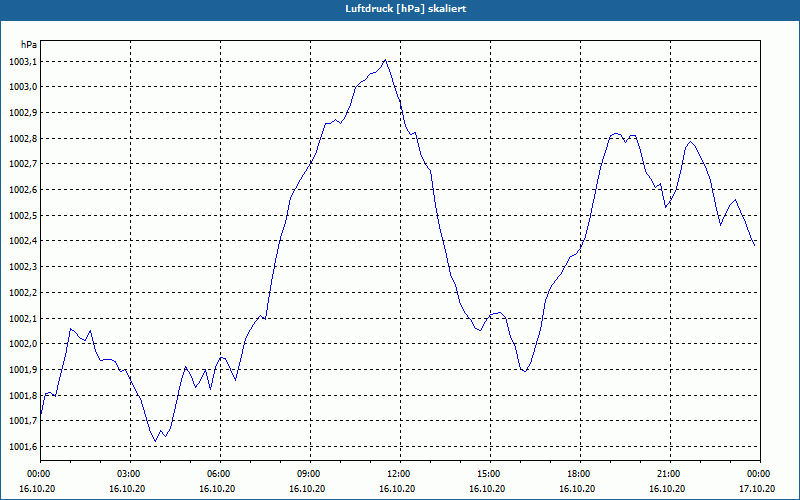Click the 1002,8 axis value
Image resolution: width=800 pixels, height=500 pixels.
23,139
